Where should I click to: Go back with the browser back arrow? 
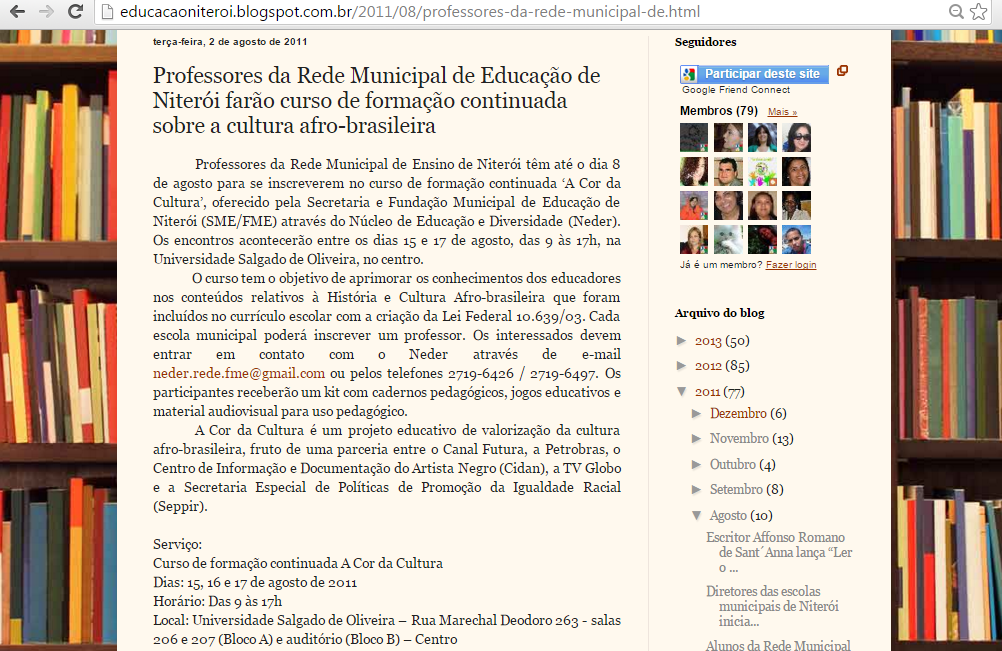17,11
